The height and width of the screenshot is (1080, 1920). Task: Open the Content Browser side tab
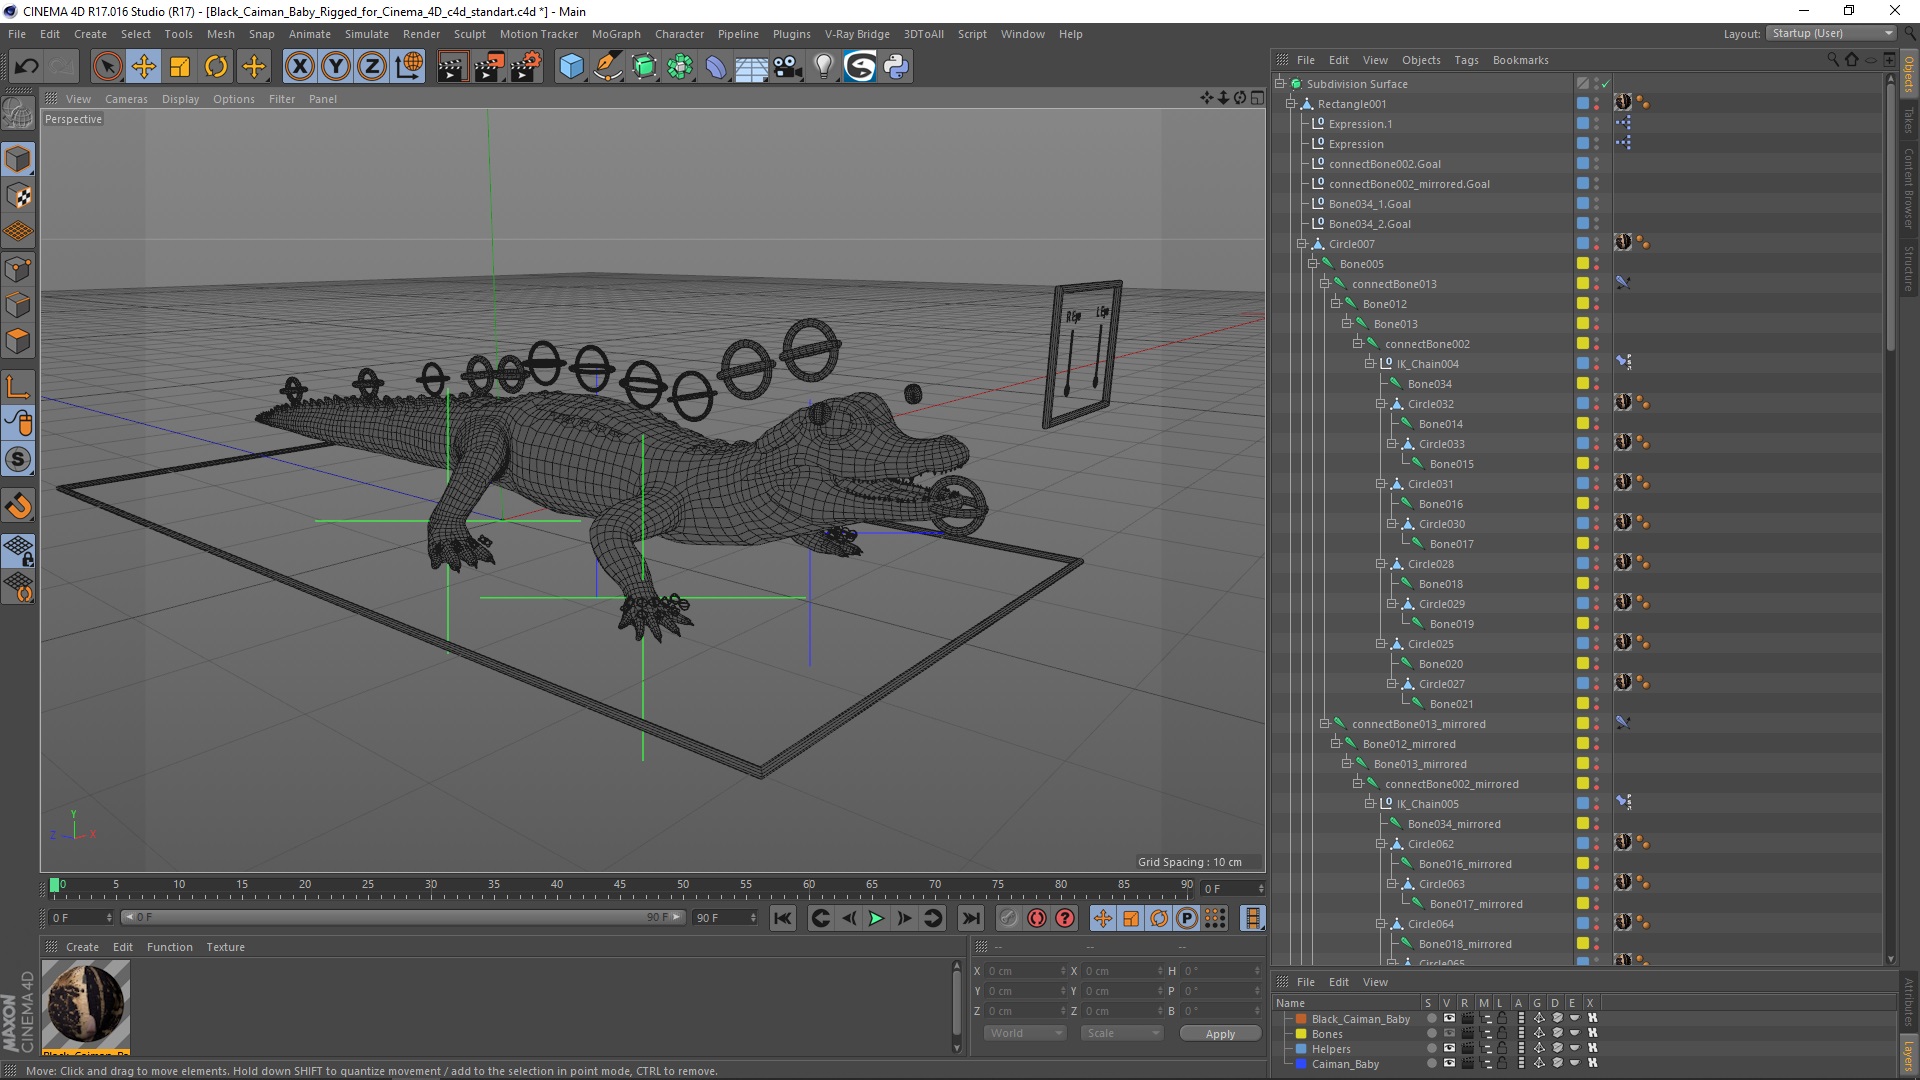tap(1909, 188)
